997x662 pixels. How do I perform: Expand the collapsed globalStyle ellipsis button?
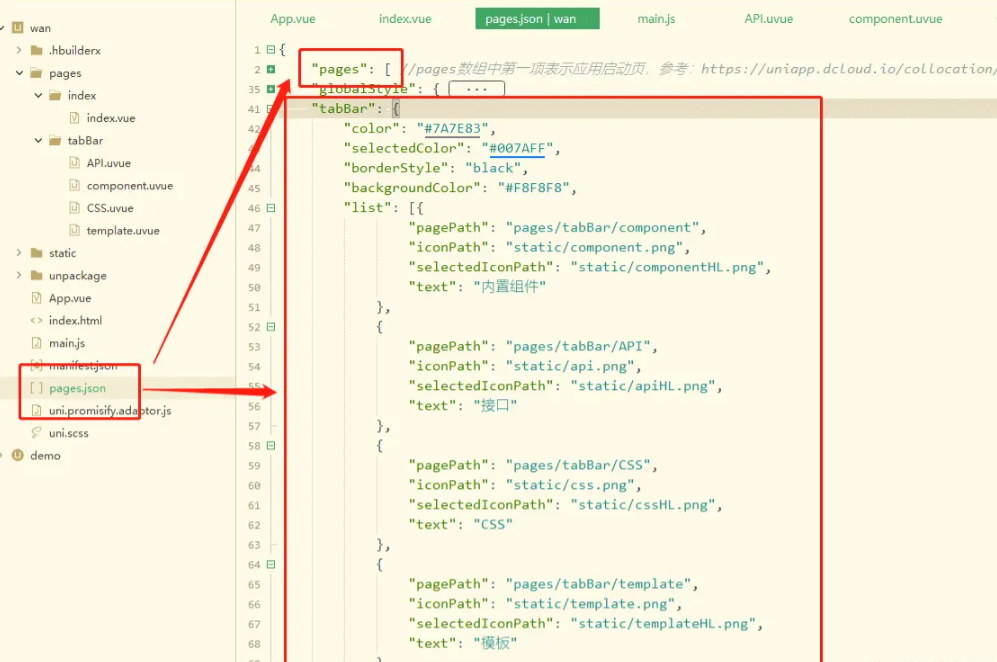tap(477, 88)
